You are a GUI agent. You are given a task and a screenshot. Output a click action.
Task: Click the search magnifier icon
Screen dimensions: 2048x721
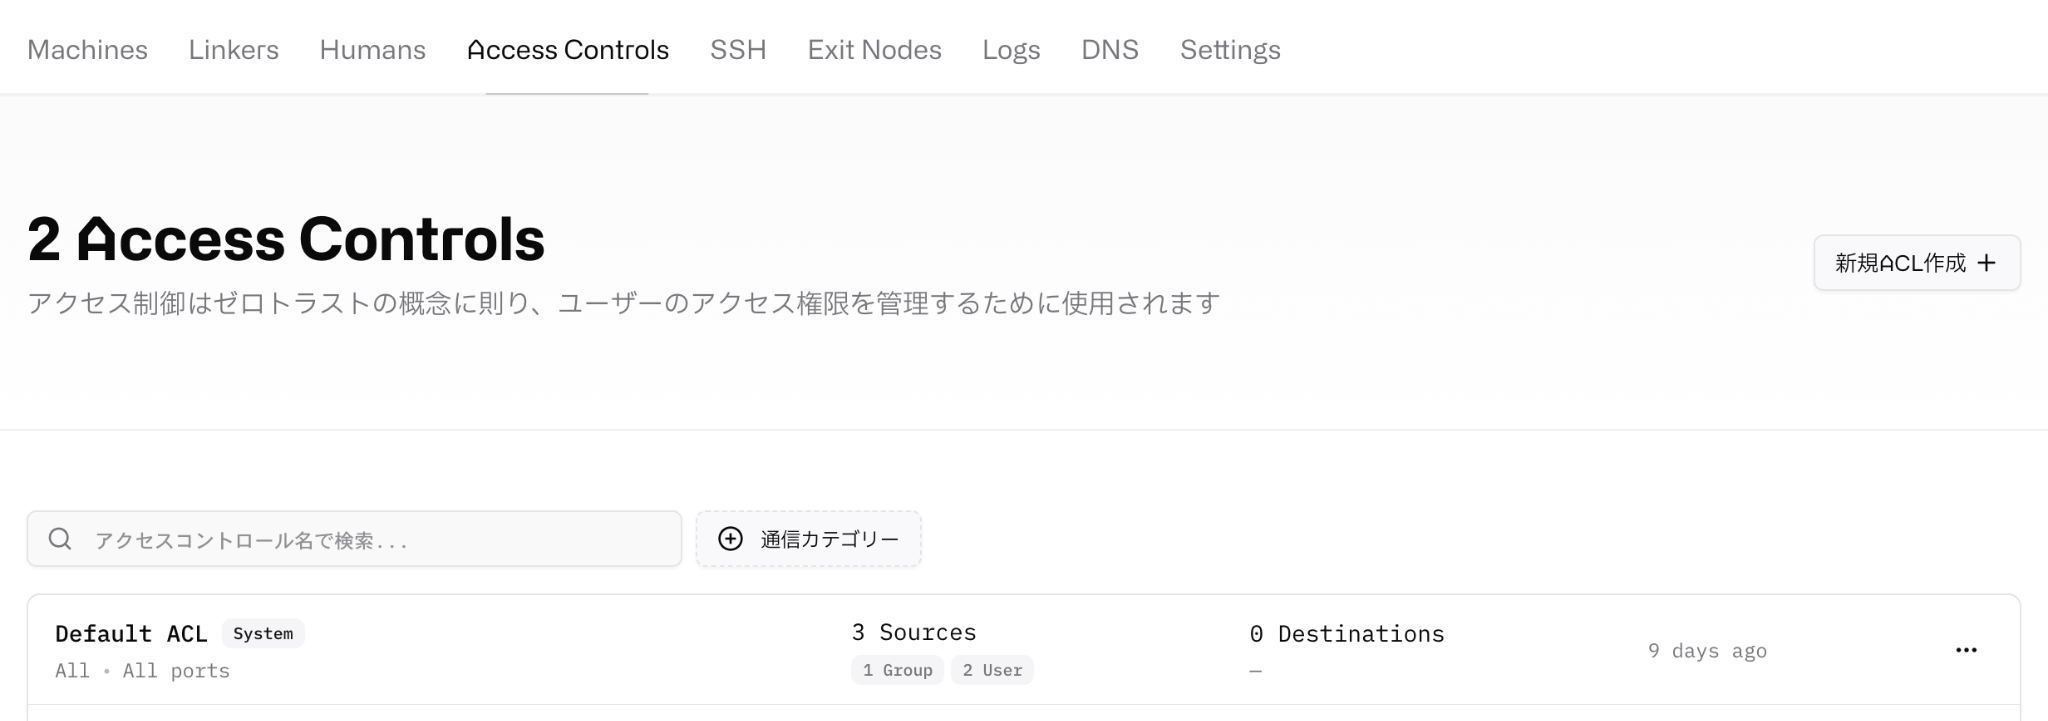[x=60, y=539]
